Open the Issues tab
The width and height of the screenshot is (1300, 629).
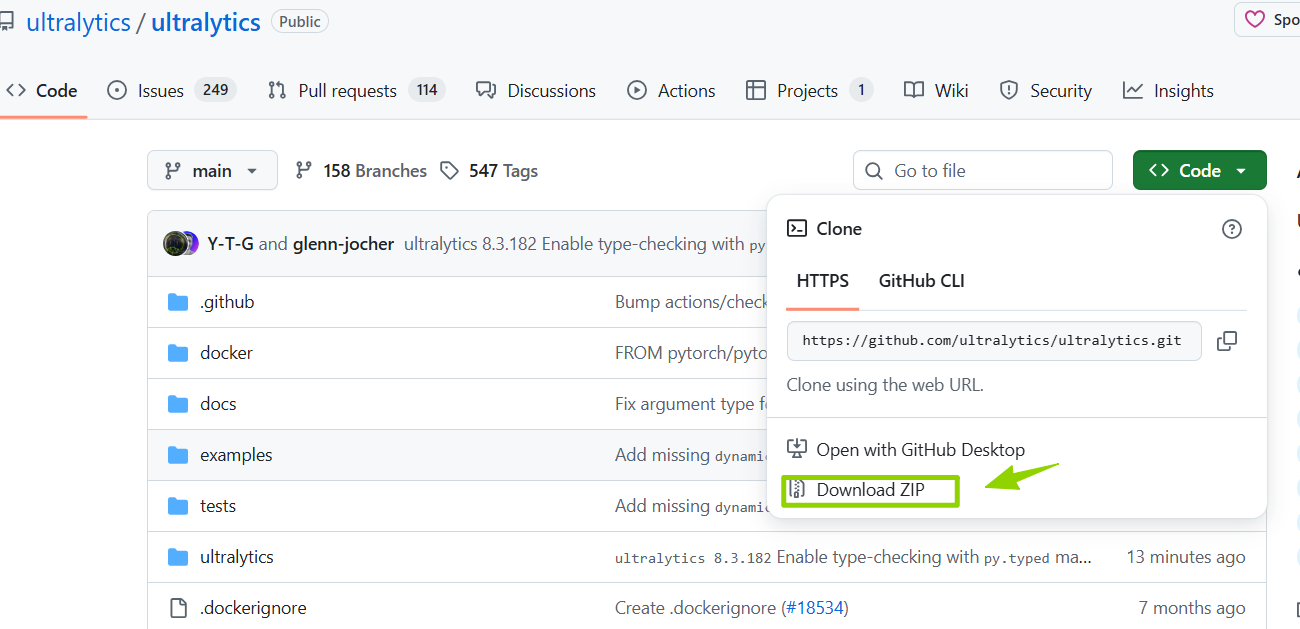173,91
